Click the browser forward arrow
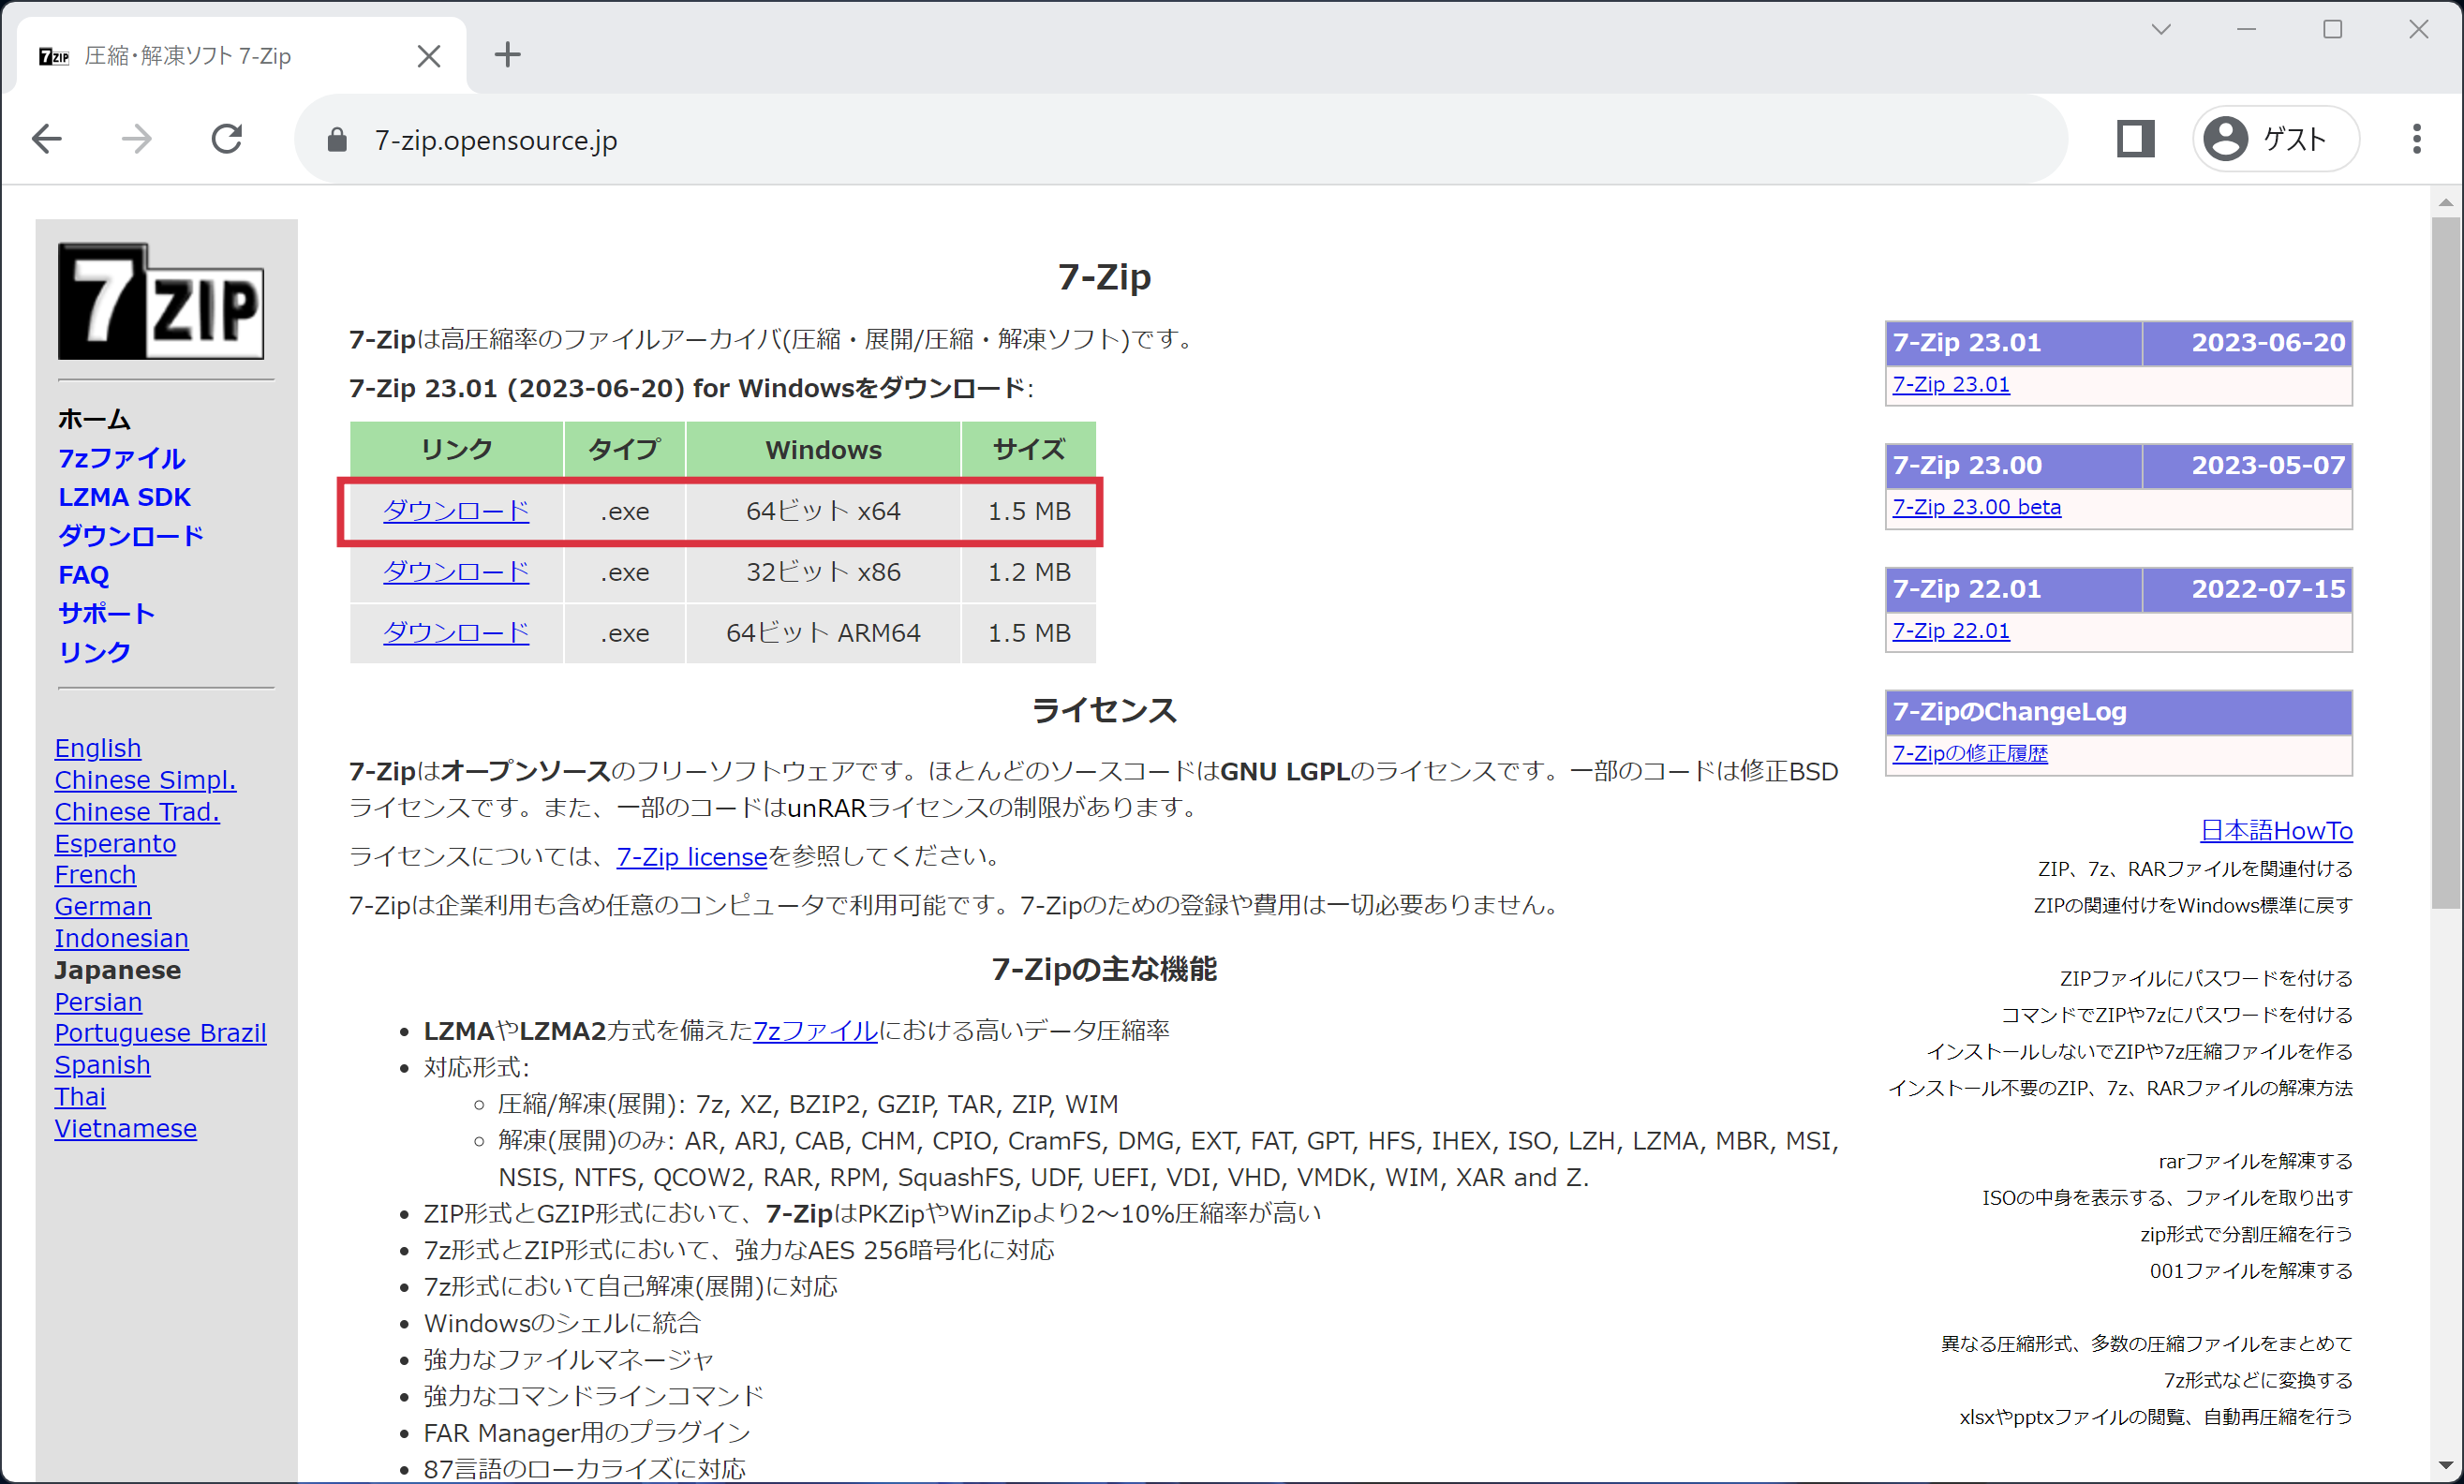Image resolution: width=2464 pixels, height=1484 pixels. (x=137, y=139)
